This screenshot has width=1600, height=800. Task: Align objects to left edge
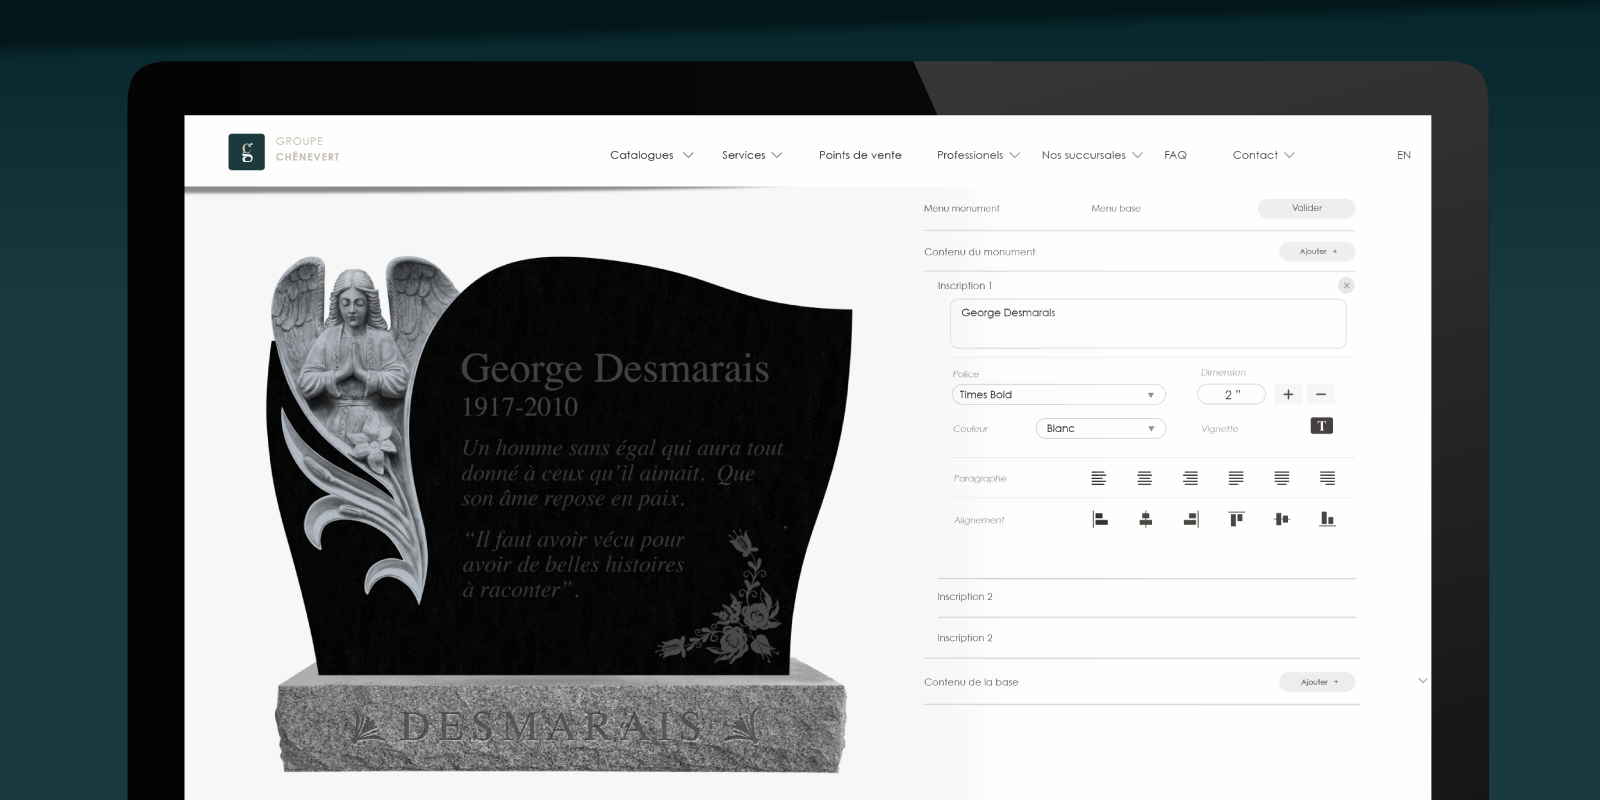1100,519
